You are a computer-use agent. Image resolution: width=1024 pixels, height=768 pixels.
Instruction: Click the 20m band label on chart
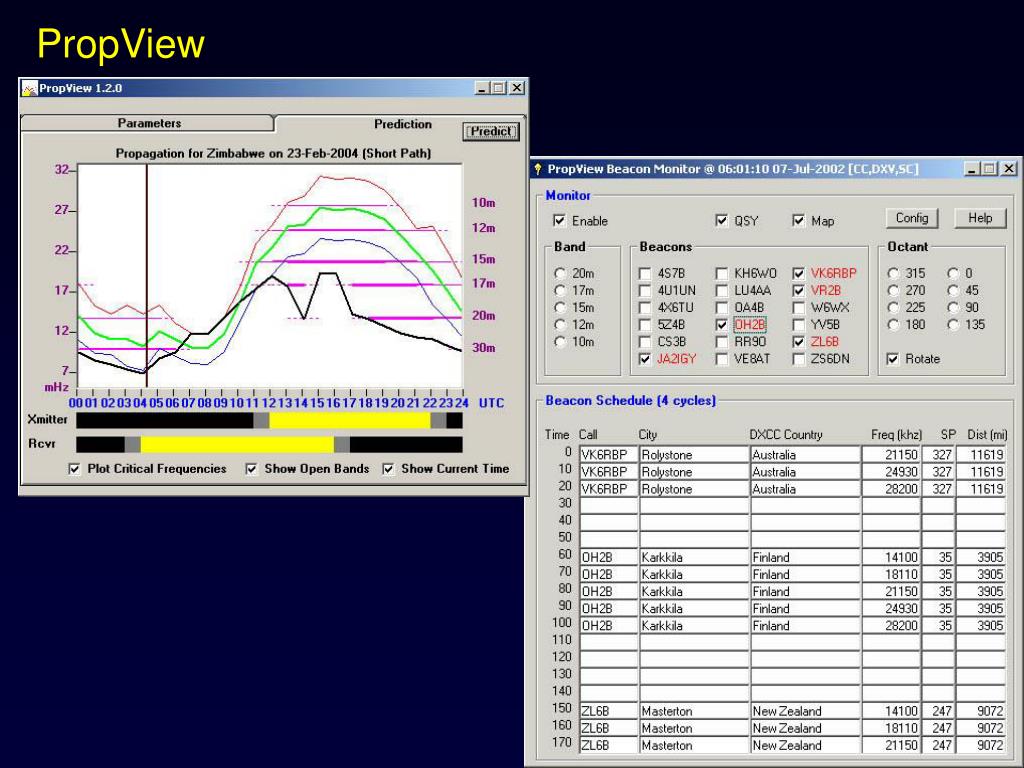click(484, 315)
